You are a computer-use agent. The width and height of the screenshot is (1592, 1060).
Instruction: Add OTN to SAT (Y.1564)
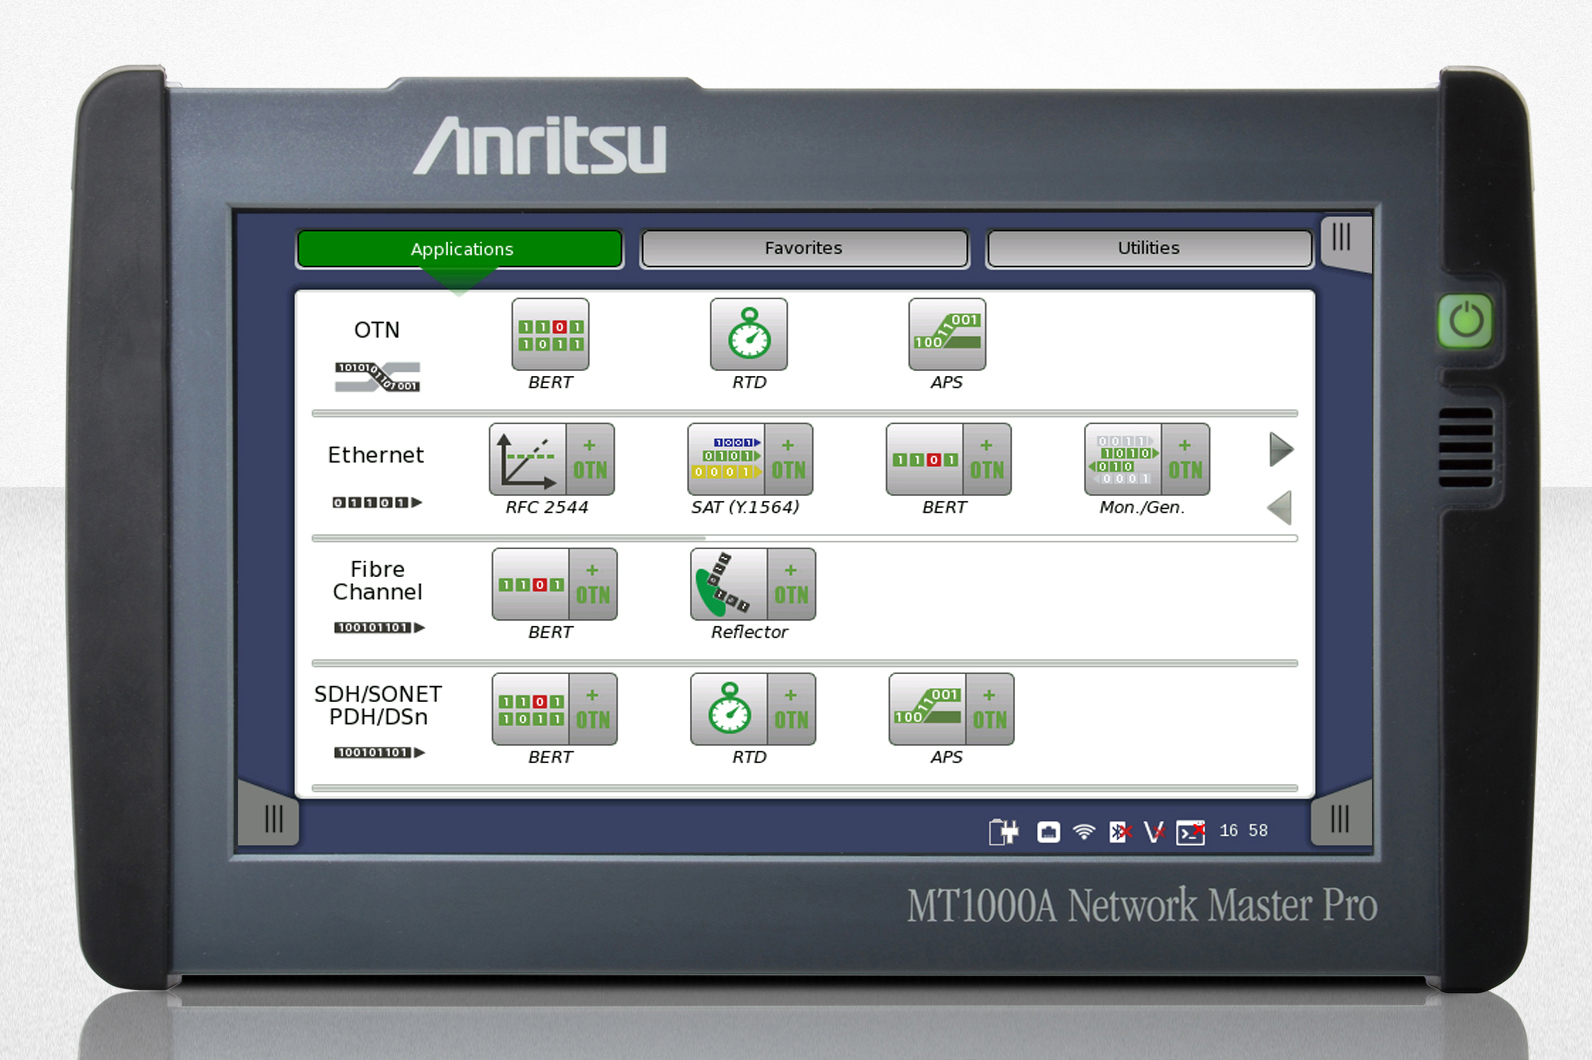click(789, 459)
